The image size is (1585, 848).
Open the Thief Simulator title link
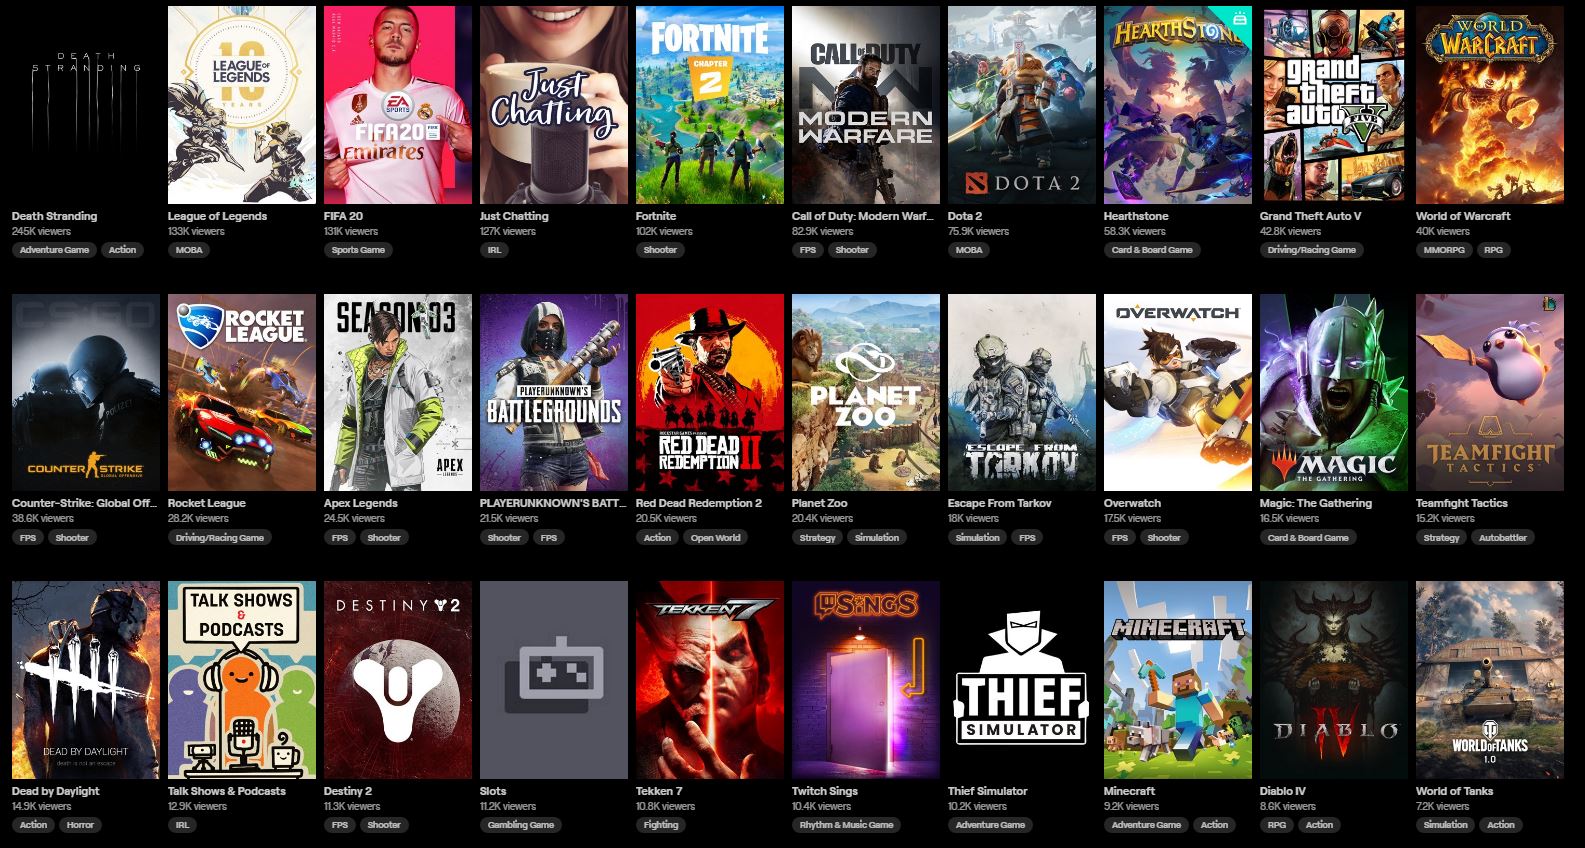click(x=987, y=791)
